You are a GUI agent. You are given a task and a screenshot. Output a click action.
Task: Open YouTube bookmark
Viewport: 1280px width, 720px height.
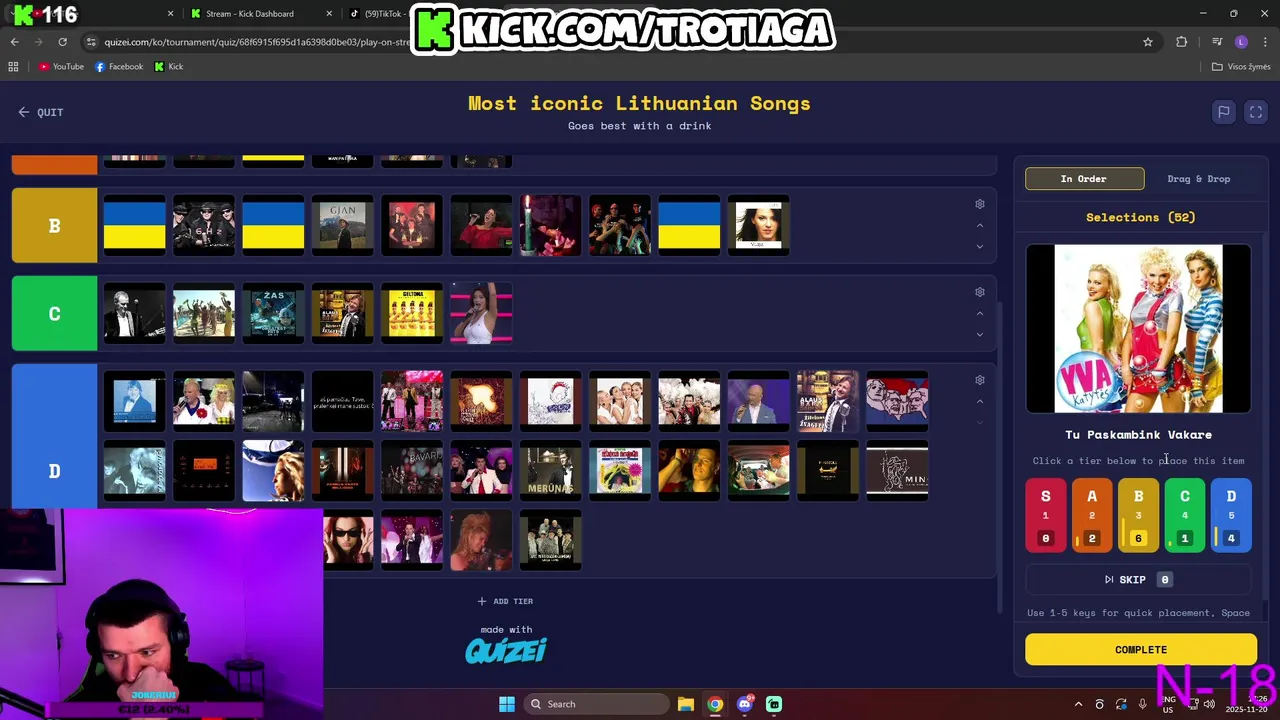click(x=61, y=67)
